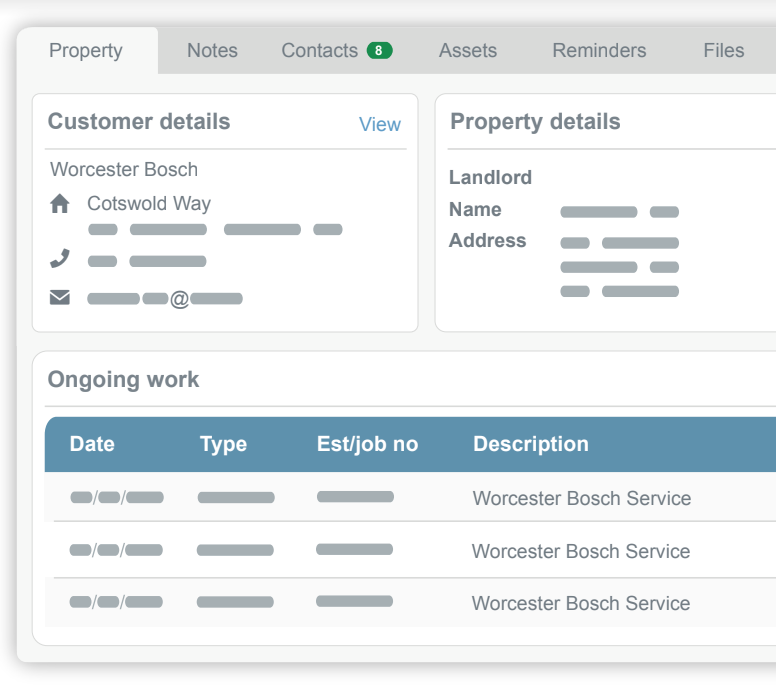Open the Property tab
The height and width of the screenshot is (690, 776).
(x=86, y=50)
